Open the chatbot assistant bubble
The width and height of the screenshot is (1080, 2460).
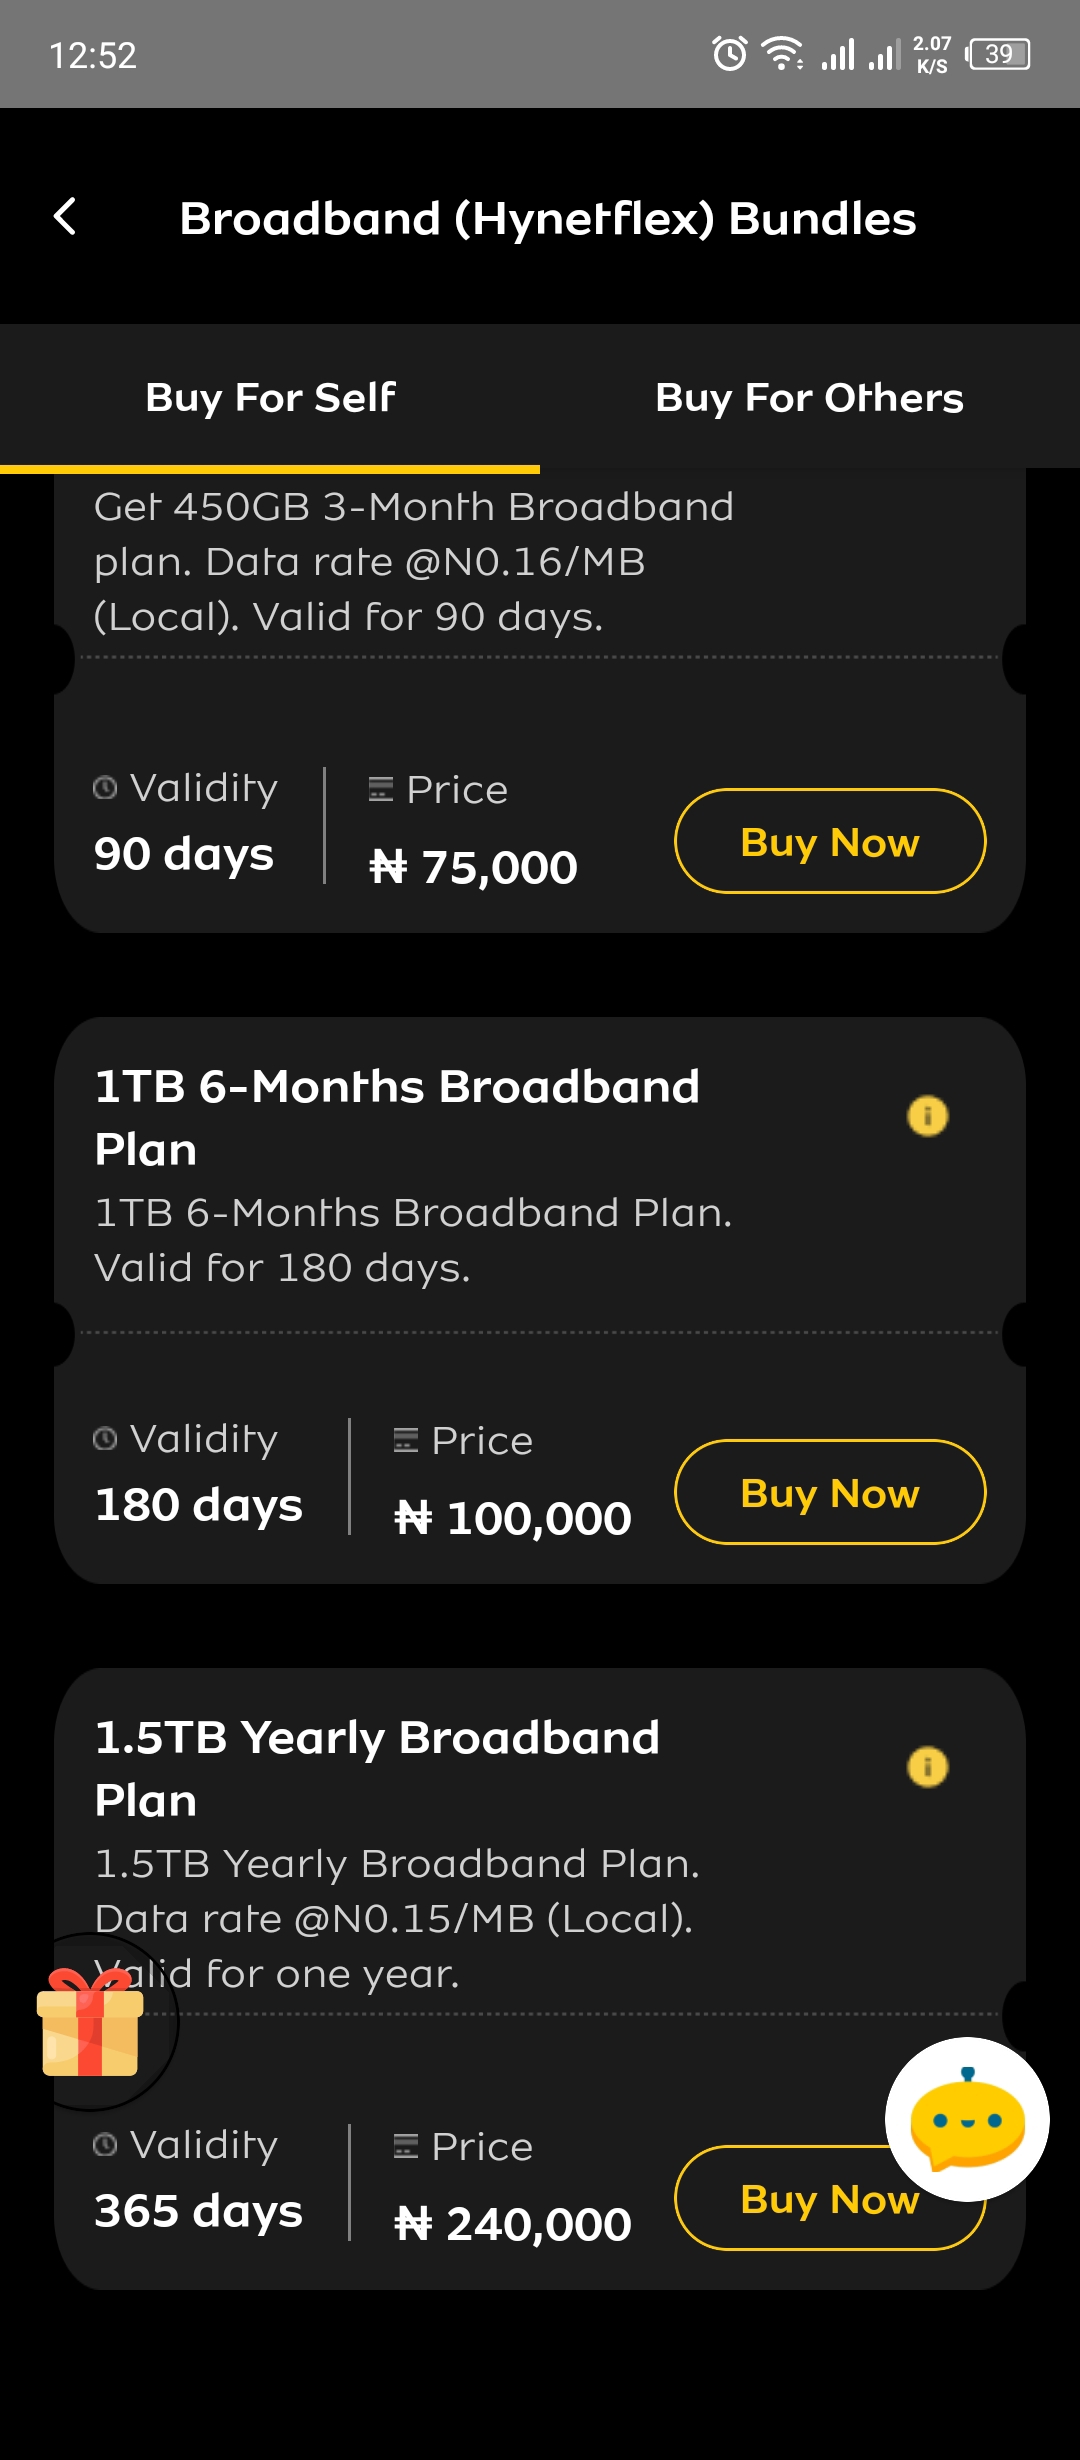[x=967, y=2119]
